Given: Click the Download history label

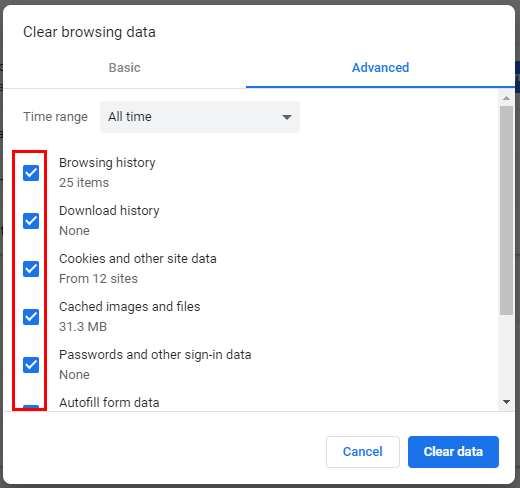Looking at the screenshot, I should coord(109,211).
